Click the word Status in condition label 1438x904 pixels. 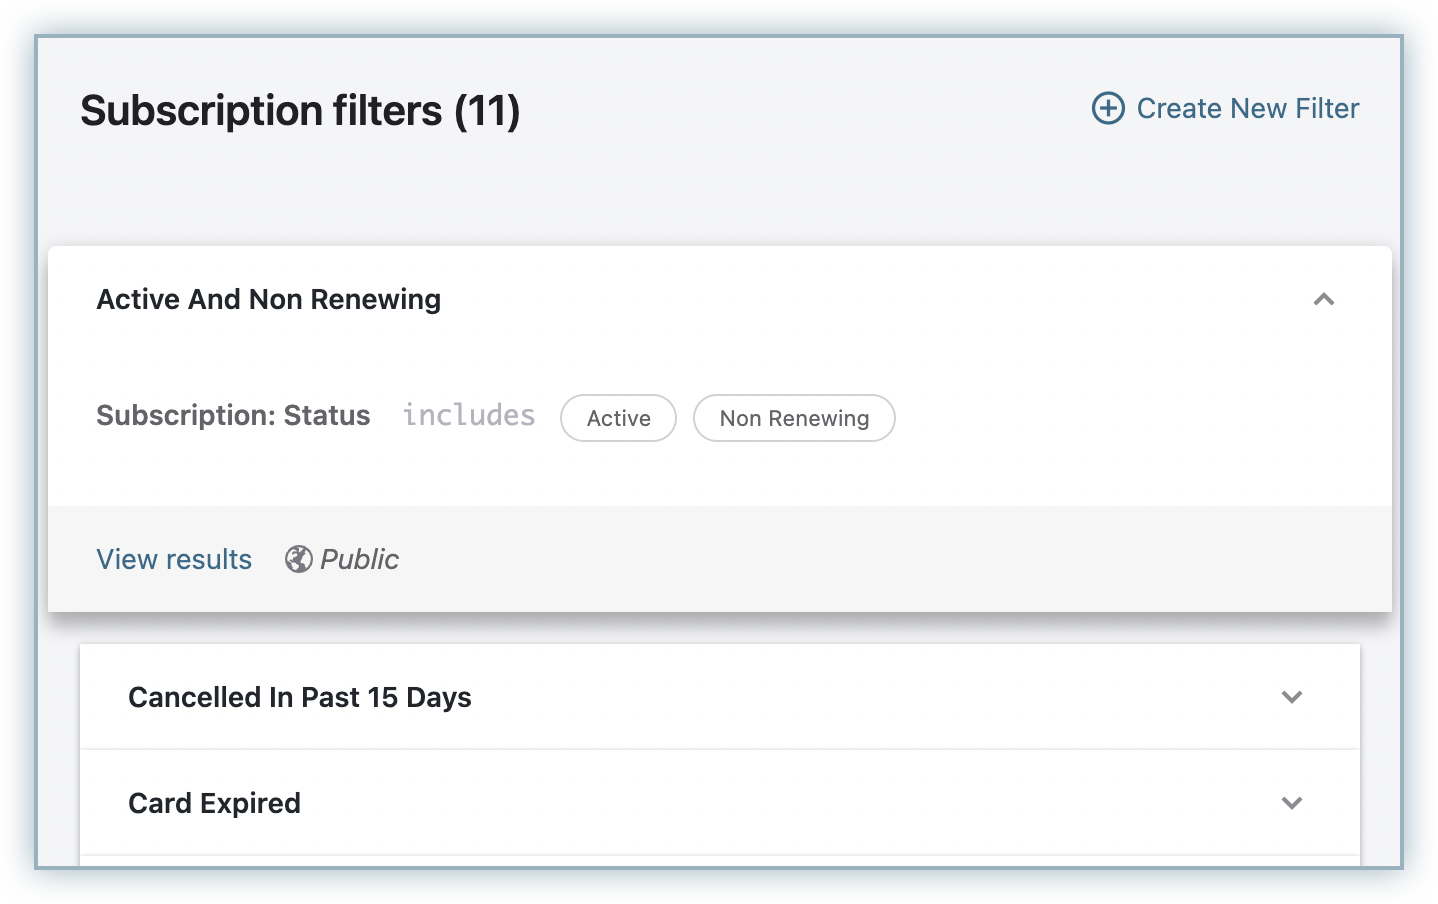tap(327, 415)
